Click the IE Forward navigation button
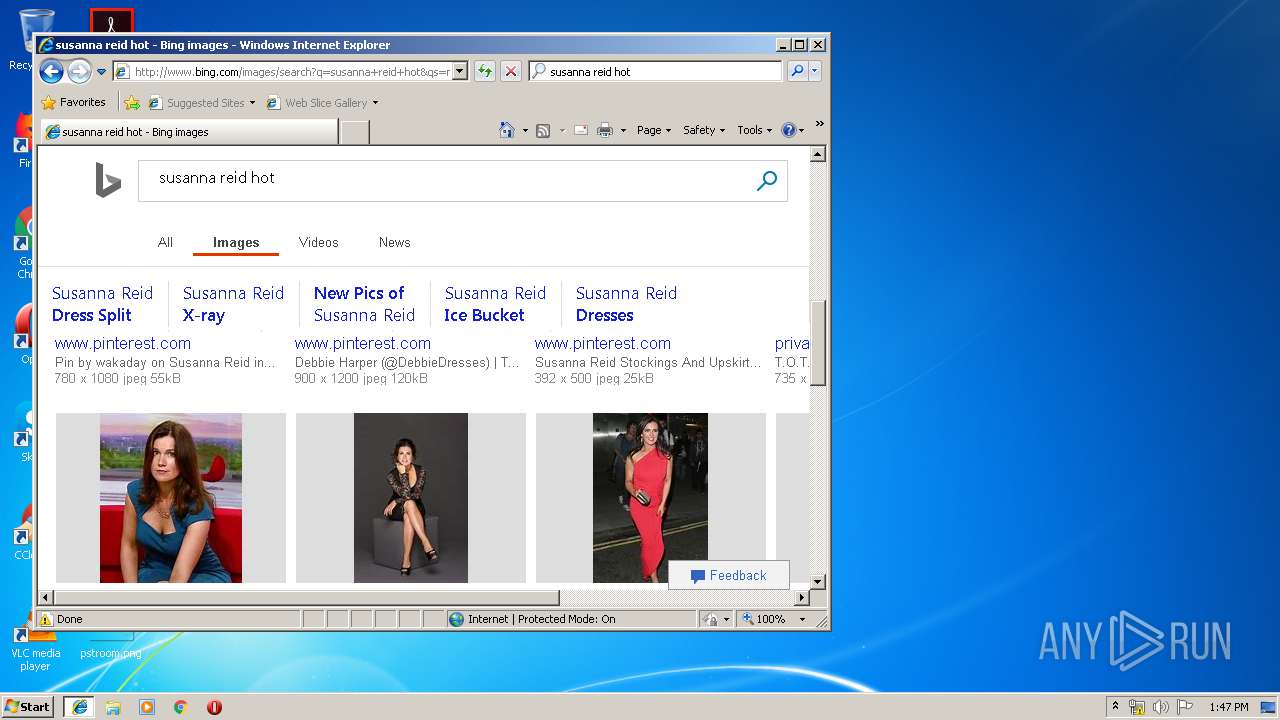This screenshot has width=1280, height=720. pyautogui.click(x=79, y=71)
